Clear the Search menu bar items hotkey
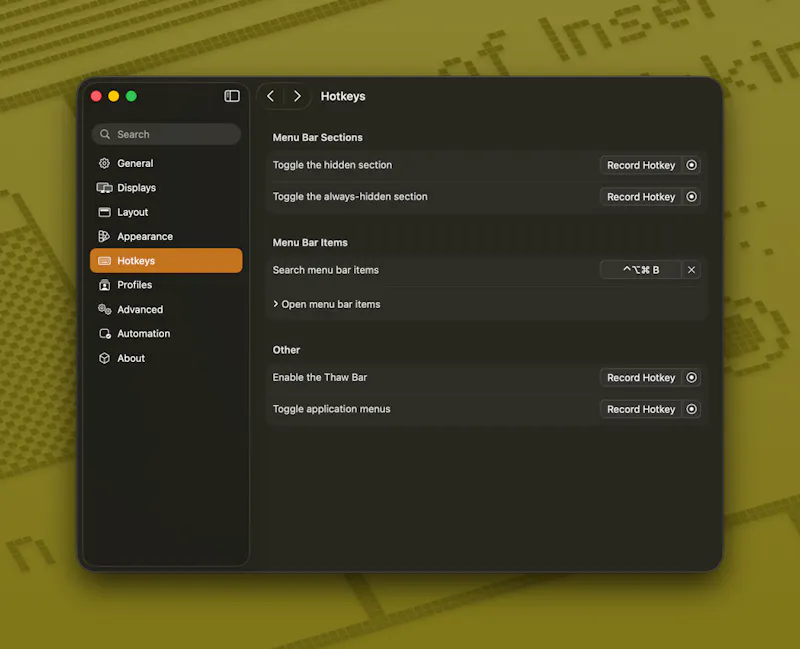This screenshot has height=649, width=800. pos(691,270)
